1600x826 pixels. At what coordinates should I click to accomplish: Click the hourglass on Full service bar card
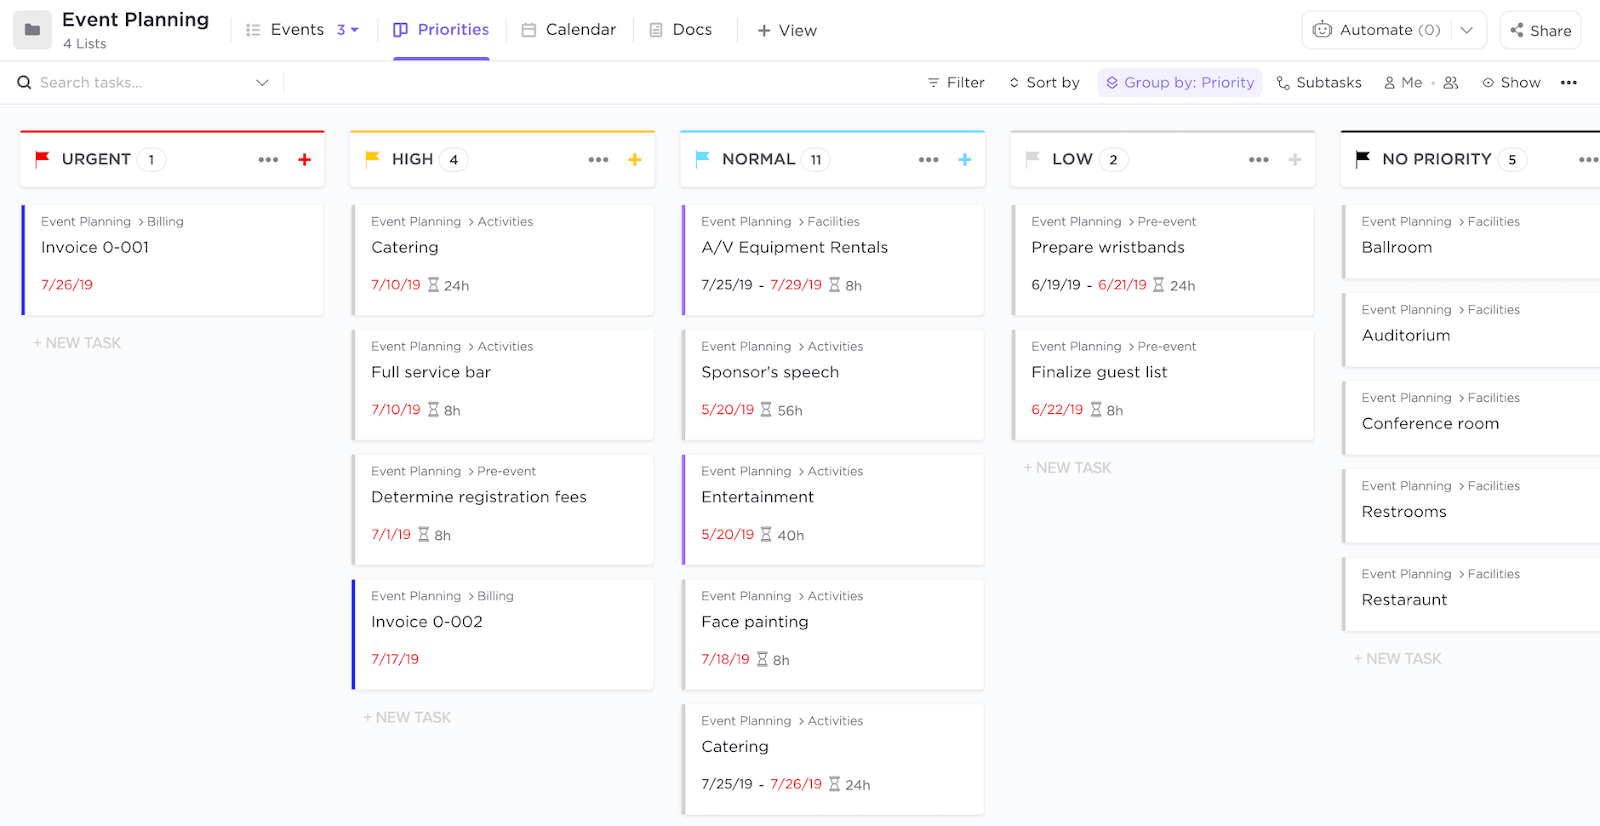coord(433,410)
